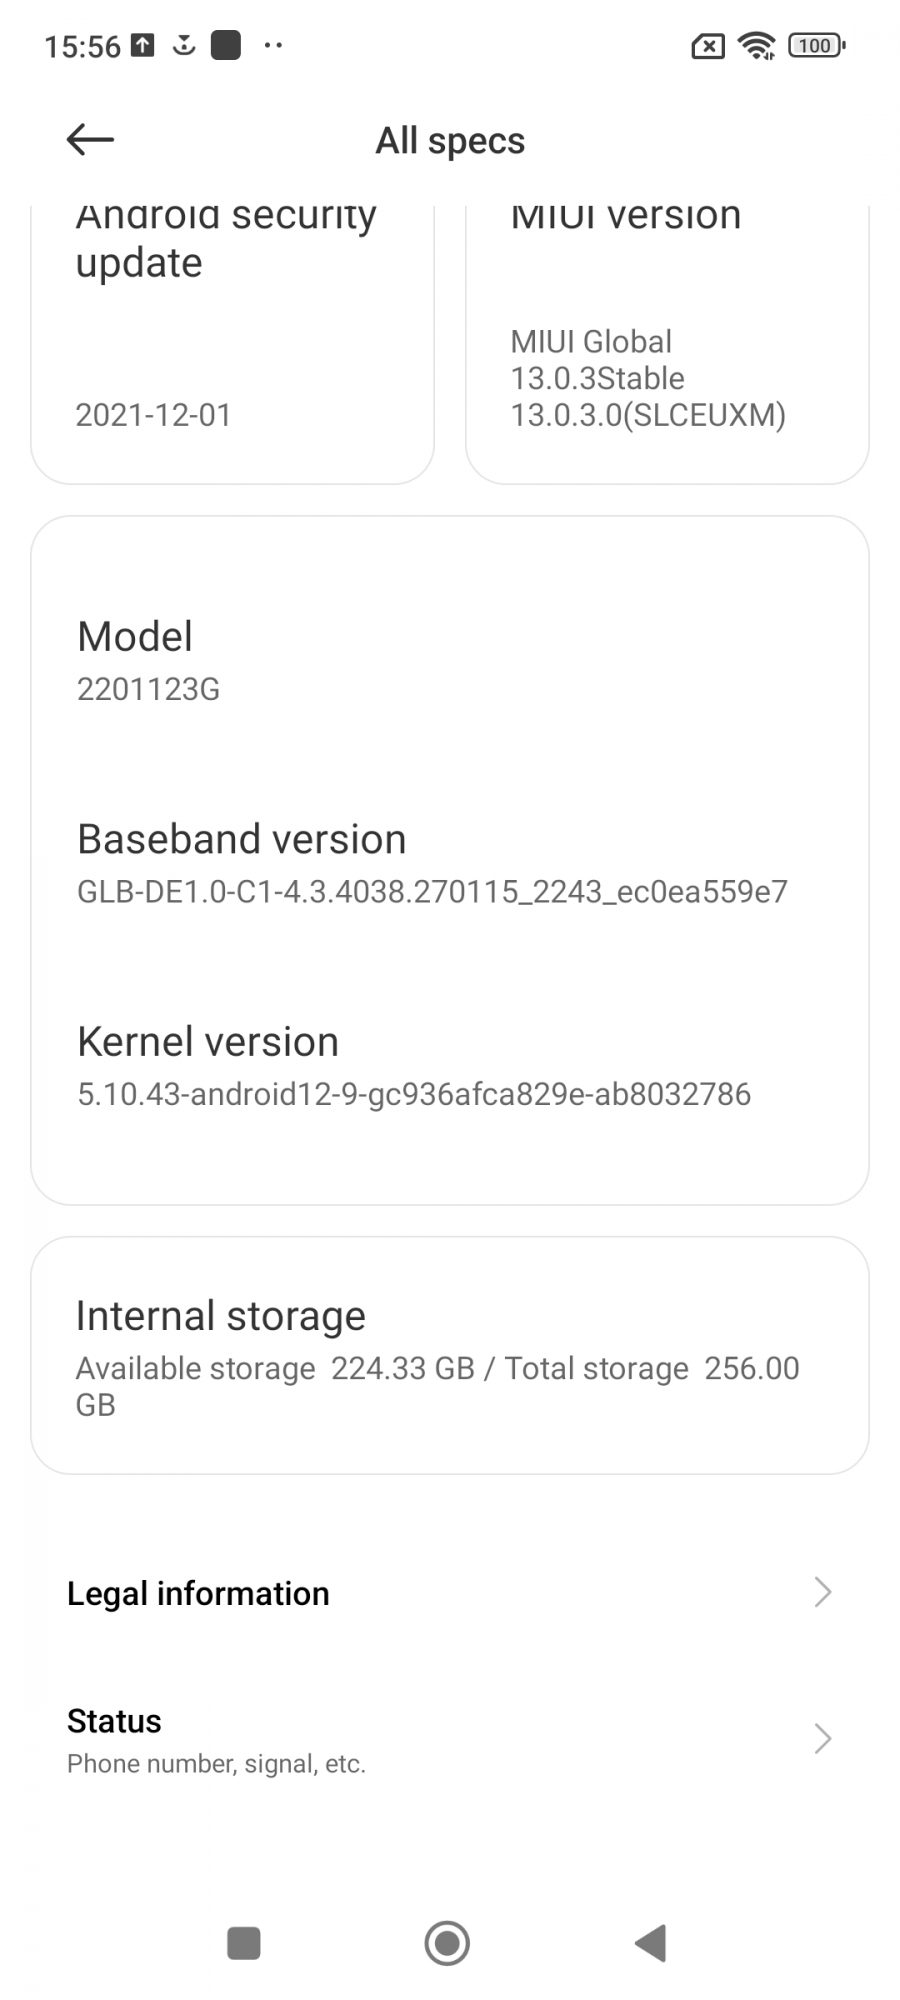Tap the Wi-Fi status icon
Screen dimensions: 900x2000
tap(756, 45)
